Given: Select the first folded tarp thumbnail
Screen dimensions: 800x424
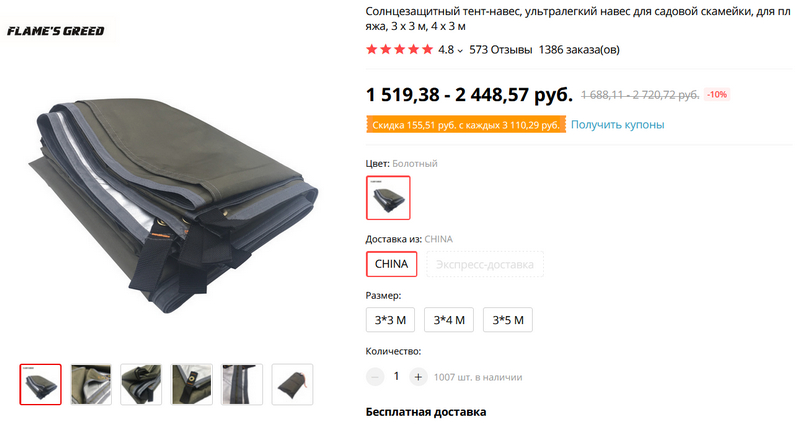Looking at the screenshot, I should coord(41,384).
